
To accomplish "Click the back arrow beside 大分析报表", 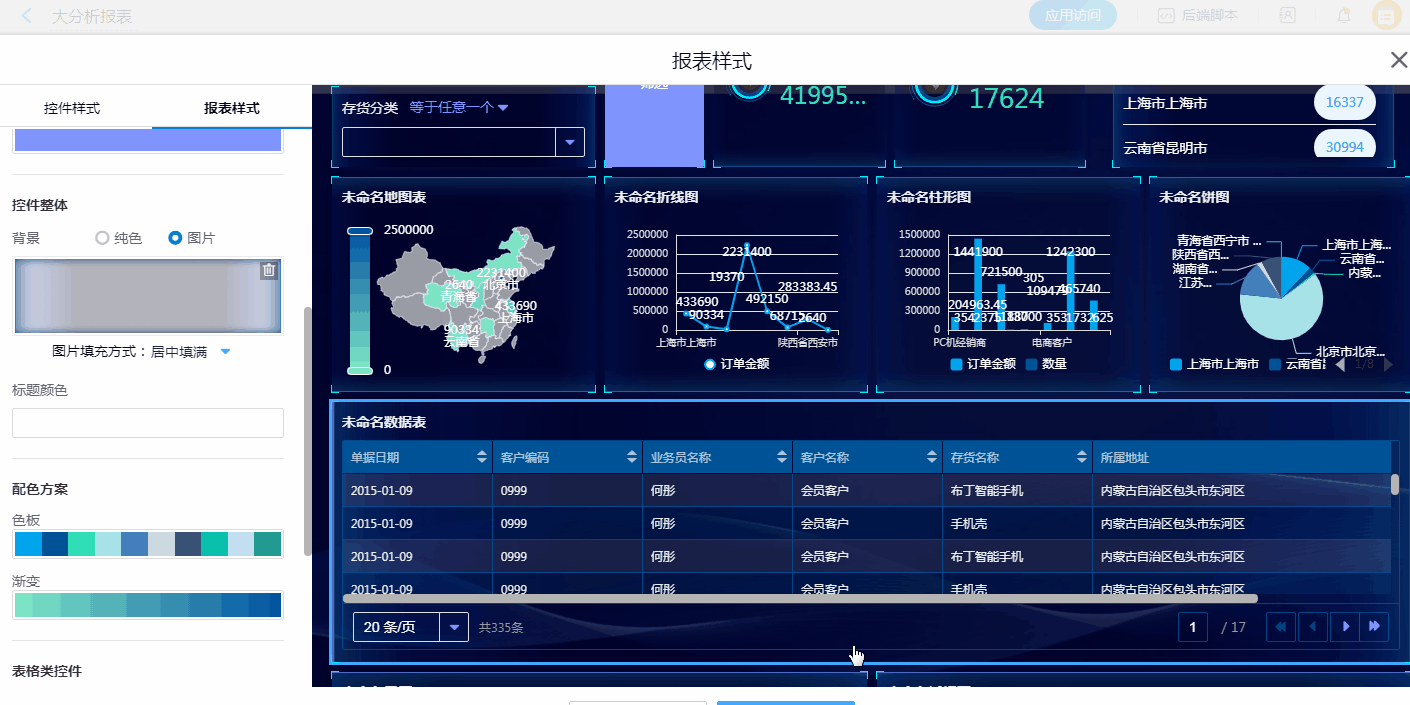I will point(27,16).
